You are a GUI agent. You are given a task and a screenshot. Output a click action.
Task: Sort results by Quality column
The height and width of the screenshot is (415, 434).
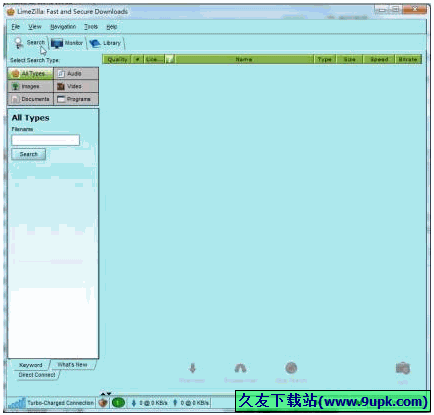117,59
